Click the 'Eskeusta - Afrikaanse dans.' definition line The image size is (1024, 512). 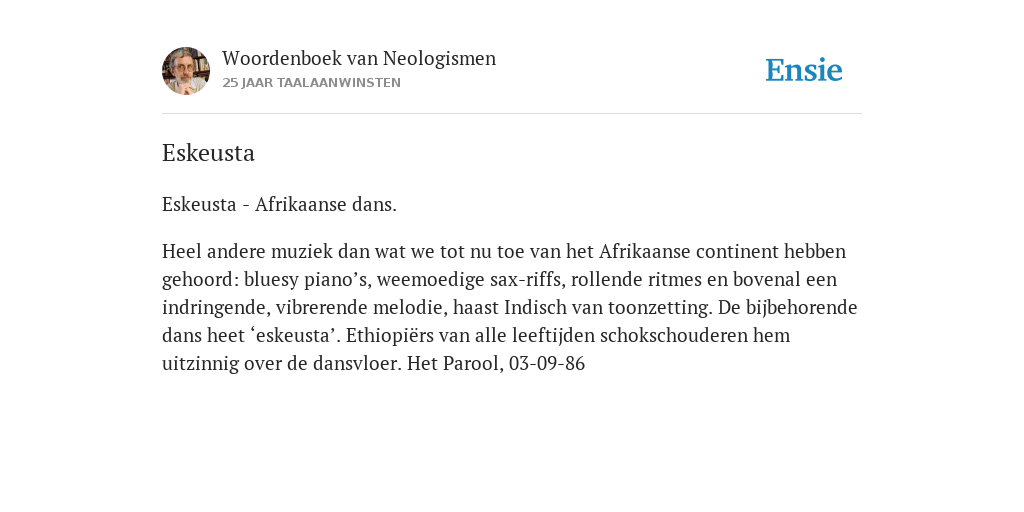point(280,204)
